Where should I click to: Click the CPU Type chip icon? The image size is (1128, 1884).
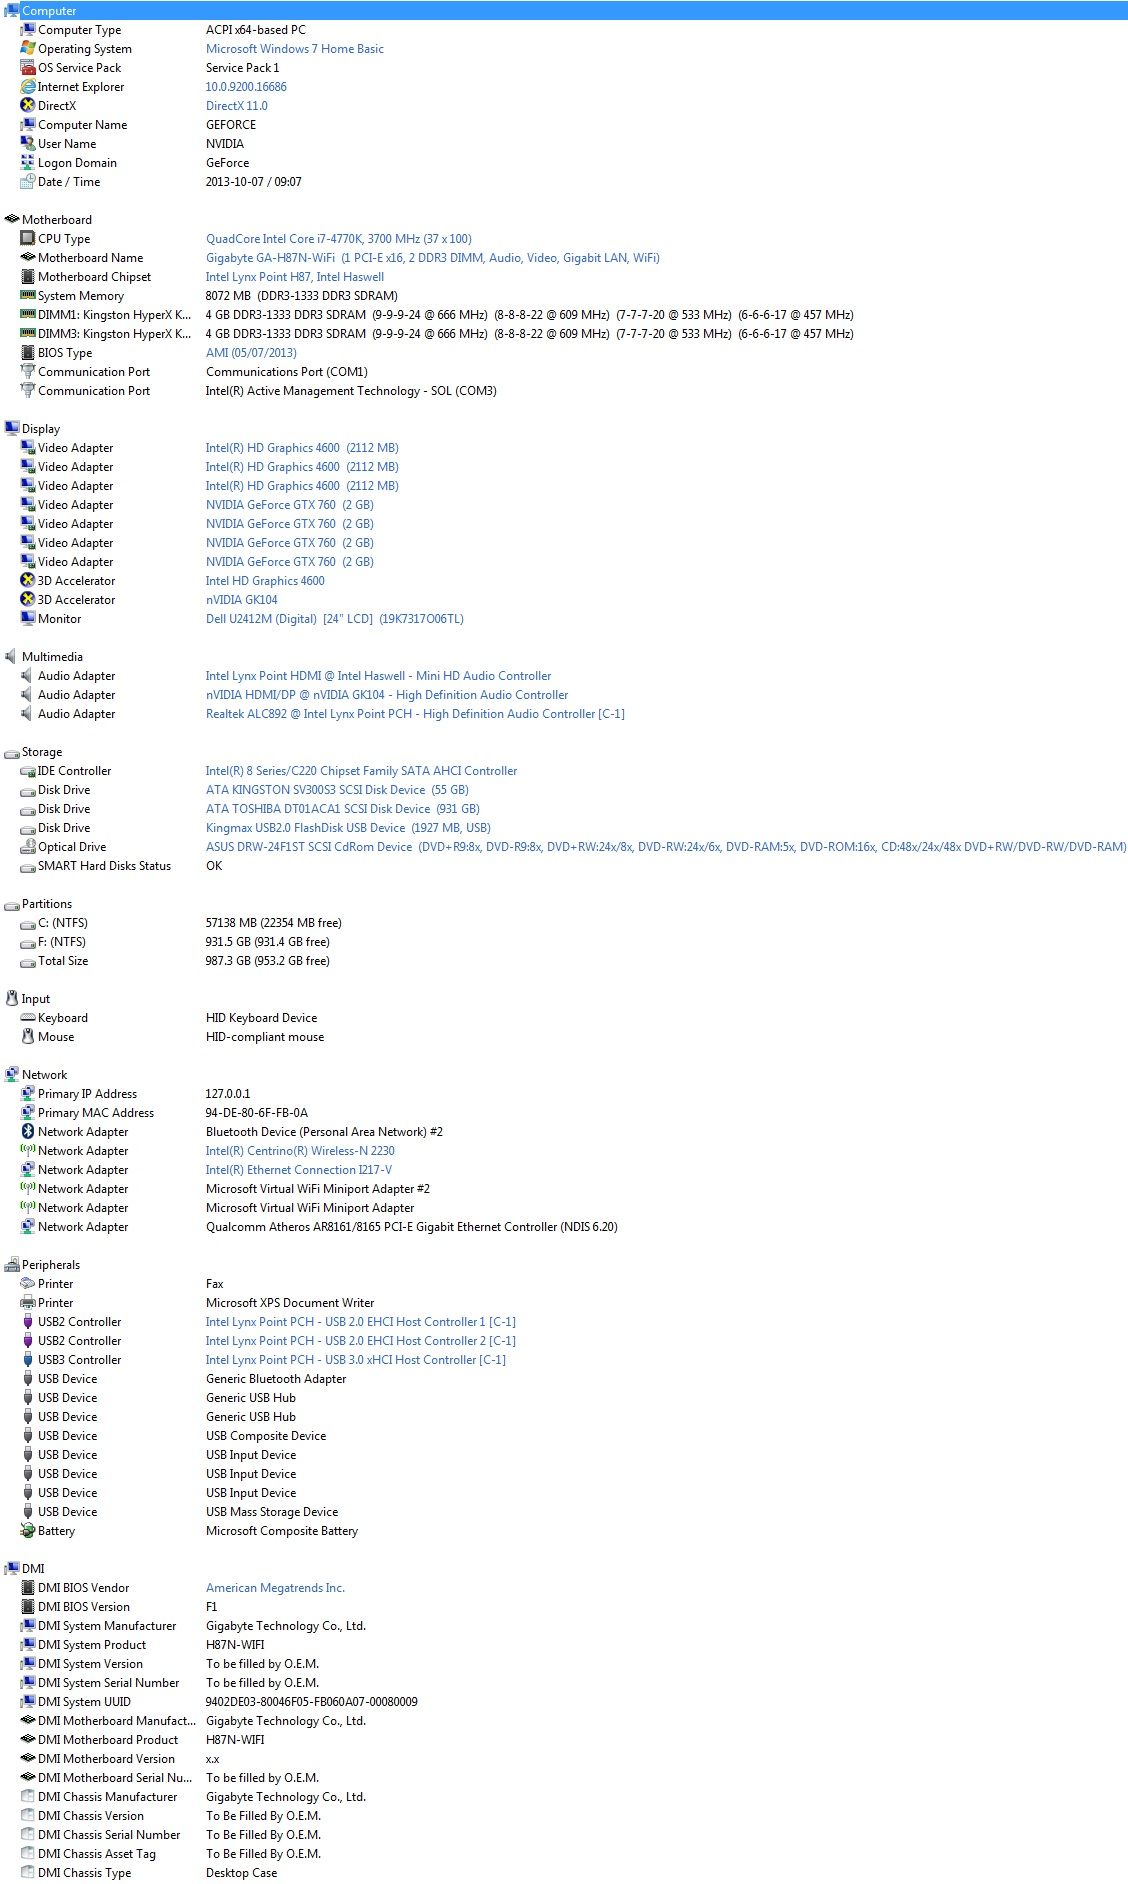click(28, 239)
